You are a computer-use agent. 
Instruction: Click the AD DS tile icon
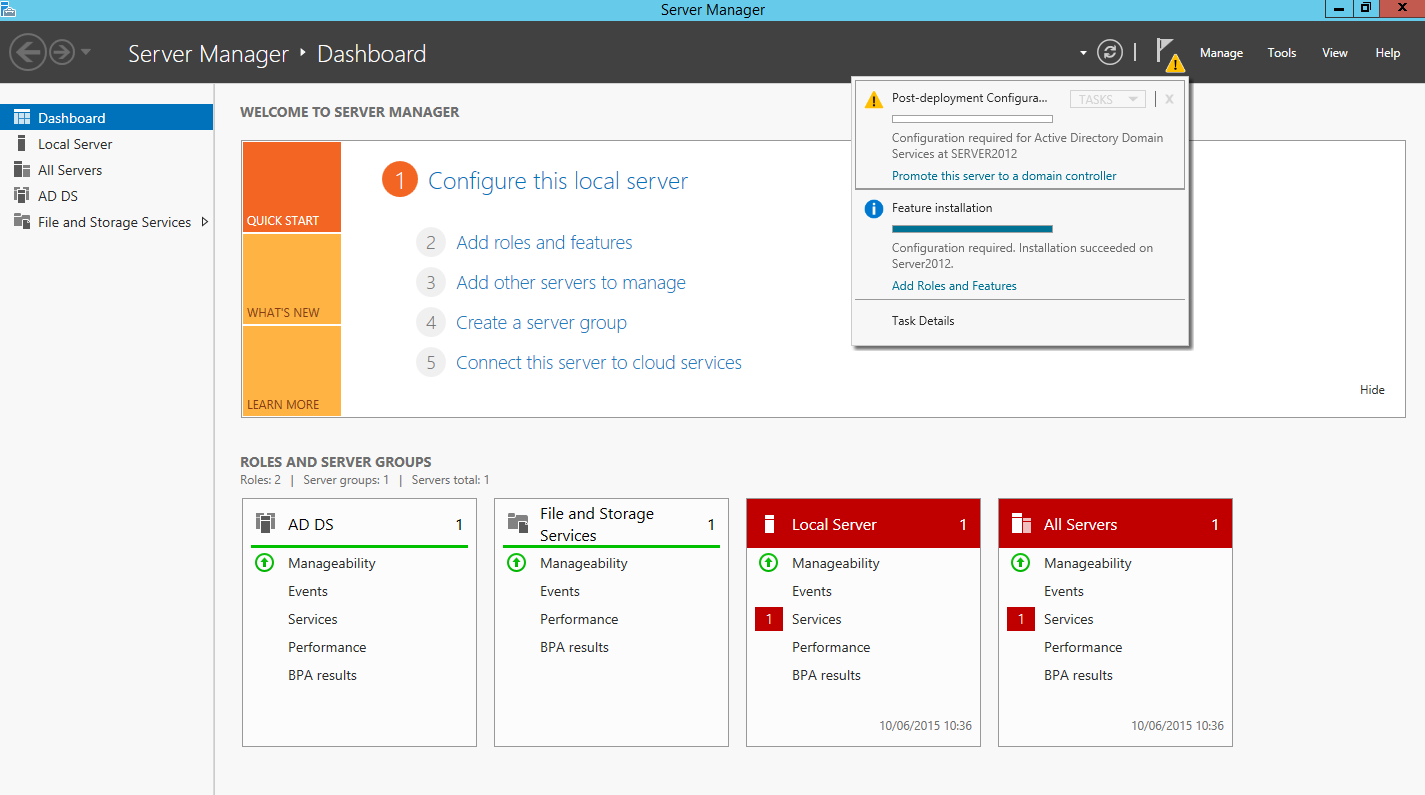pos(265,523)
